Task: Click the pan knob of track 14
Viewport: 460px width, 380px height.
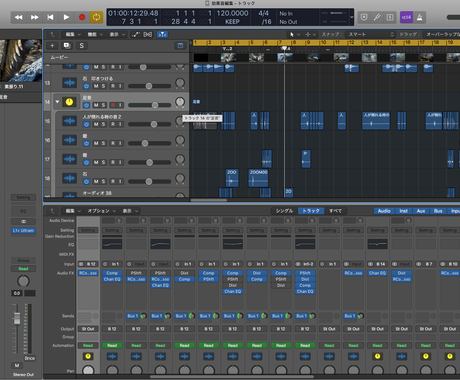Action: [x=180, y=102]
